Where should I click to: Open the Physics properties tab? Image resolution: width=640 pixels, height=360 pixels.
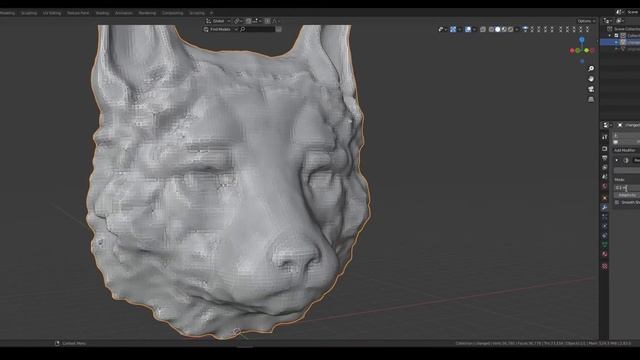(x=605, y=226)
